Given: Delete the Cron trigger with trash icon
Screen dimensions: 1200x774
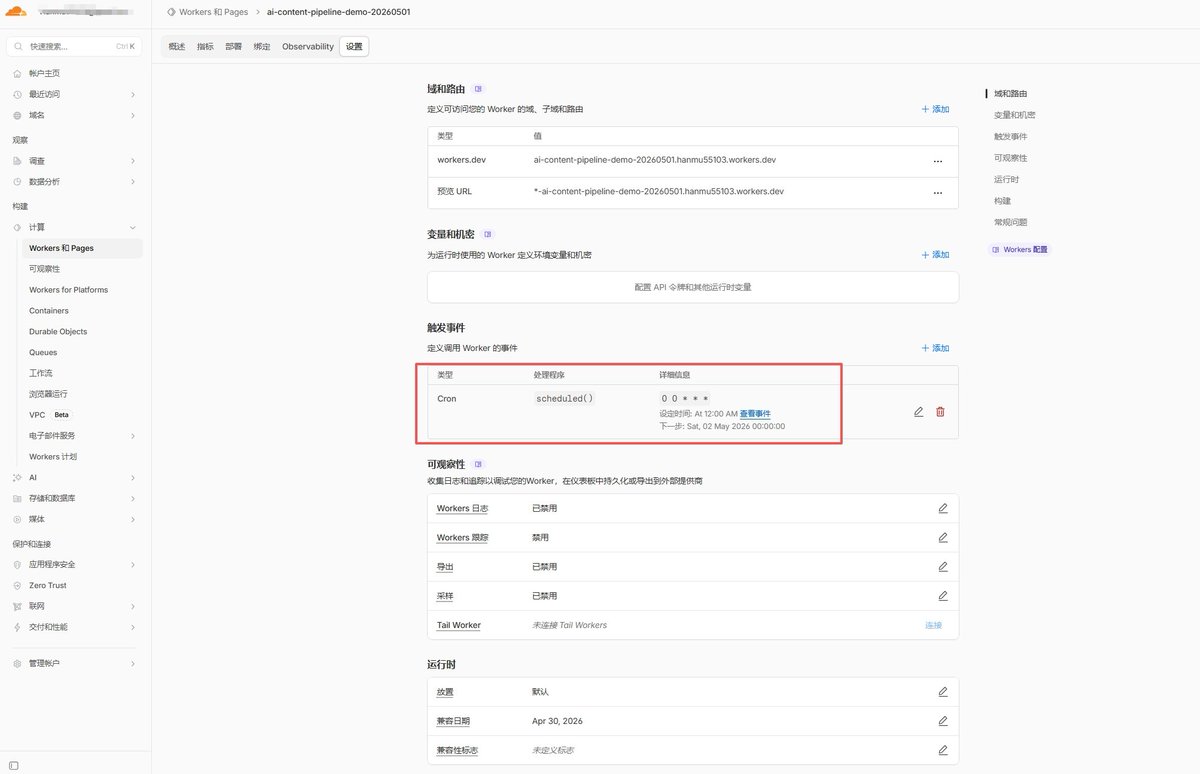Looking at the screenshot, I should click(x=940, y=412).
